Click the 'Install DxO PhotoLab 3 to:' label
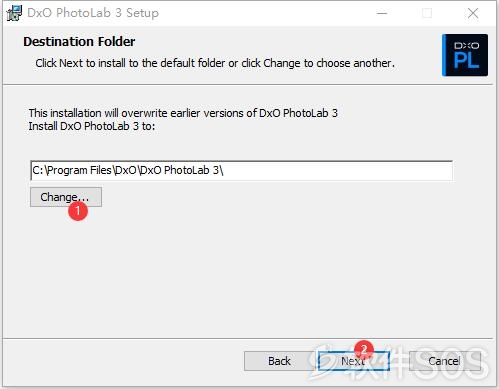Screen dimensions: 499x389 [x=92, y=126]
